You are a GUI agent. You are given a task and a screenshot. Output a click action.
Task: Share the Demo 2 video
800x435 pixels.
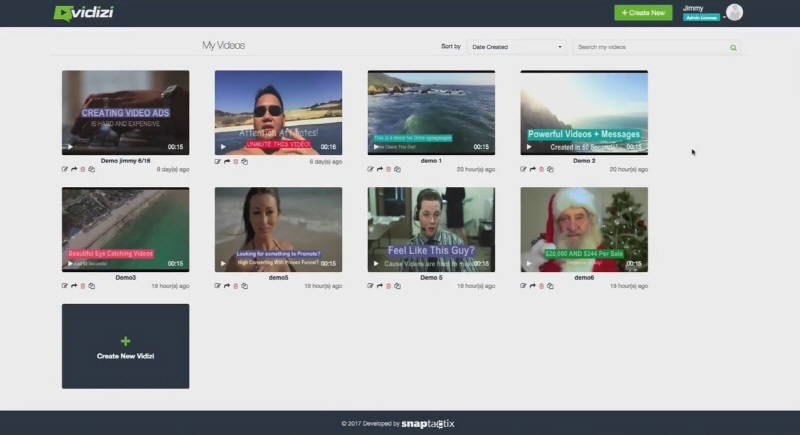[533, 169]
